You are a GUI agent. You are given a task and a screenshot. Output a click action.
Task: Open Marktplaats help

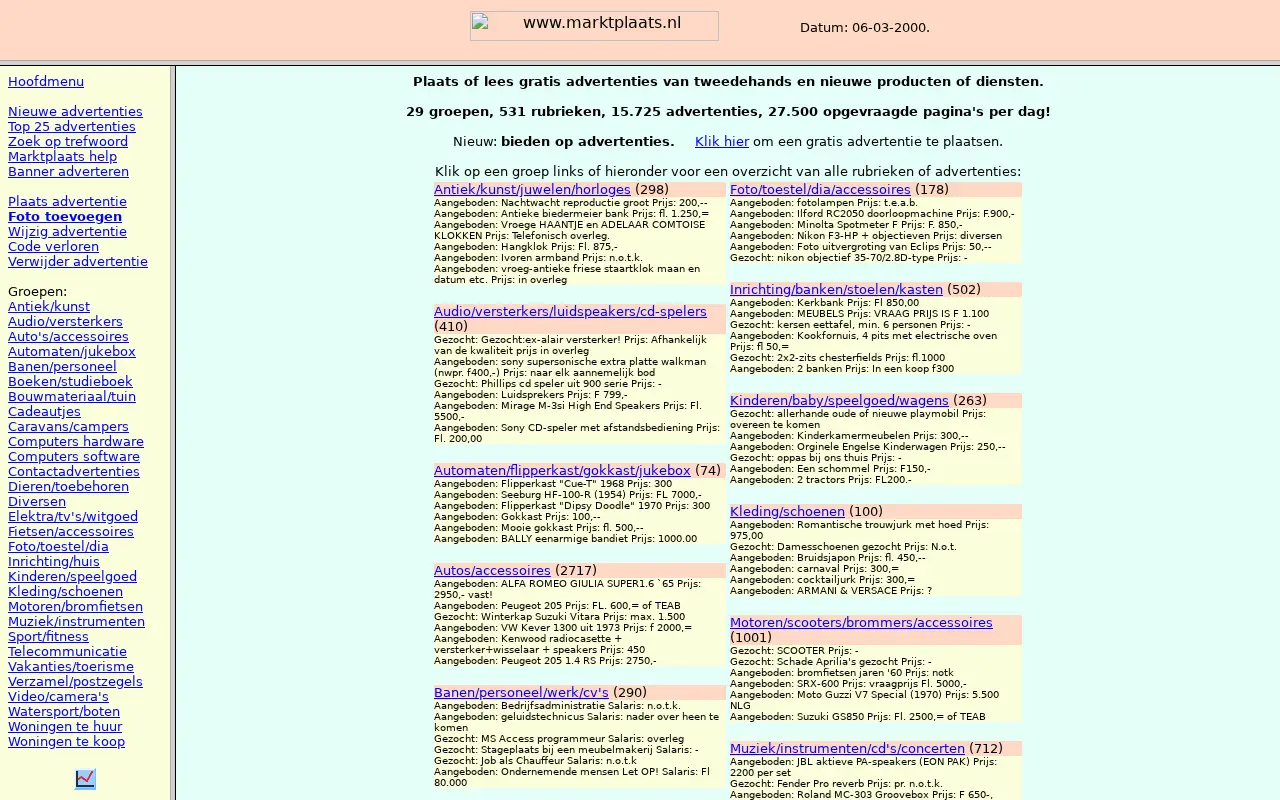tap(62, 156)
